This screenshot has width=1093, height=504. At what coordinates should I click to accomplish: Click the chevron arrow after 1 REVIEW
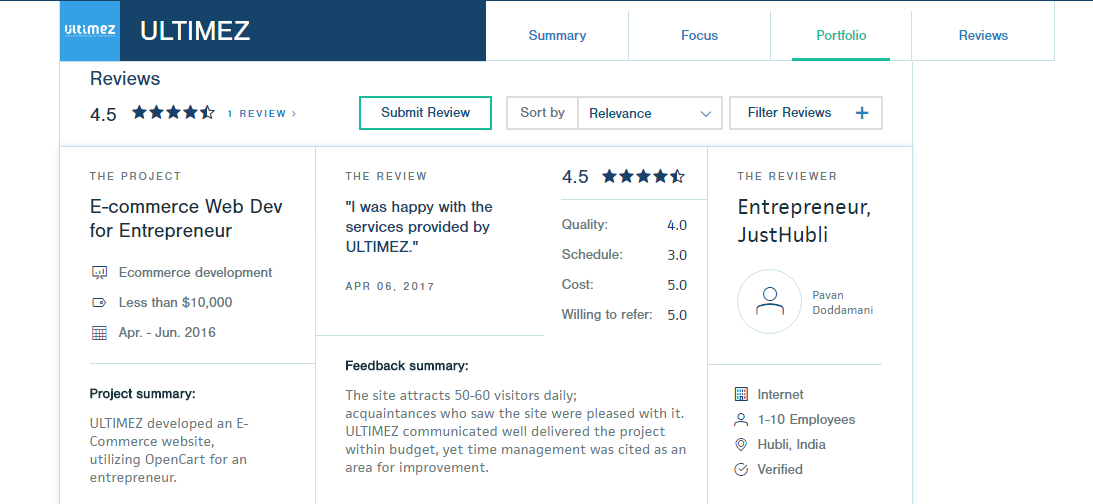293,114
